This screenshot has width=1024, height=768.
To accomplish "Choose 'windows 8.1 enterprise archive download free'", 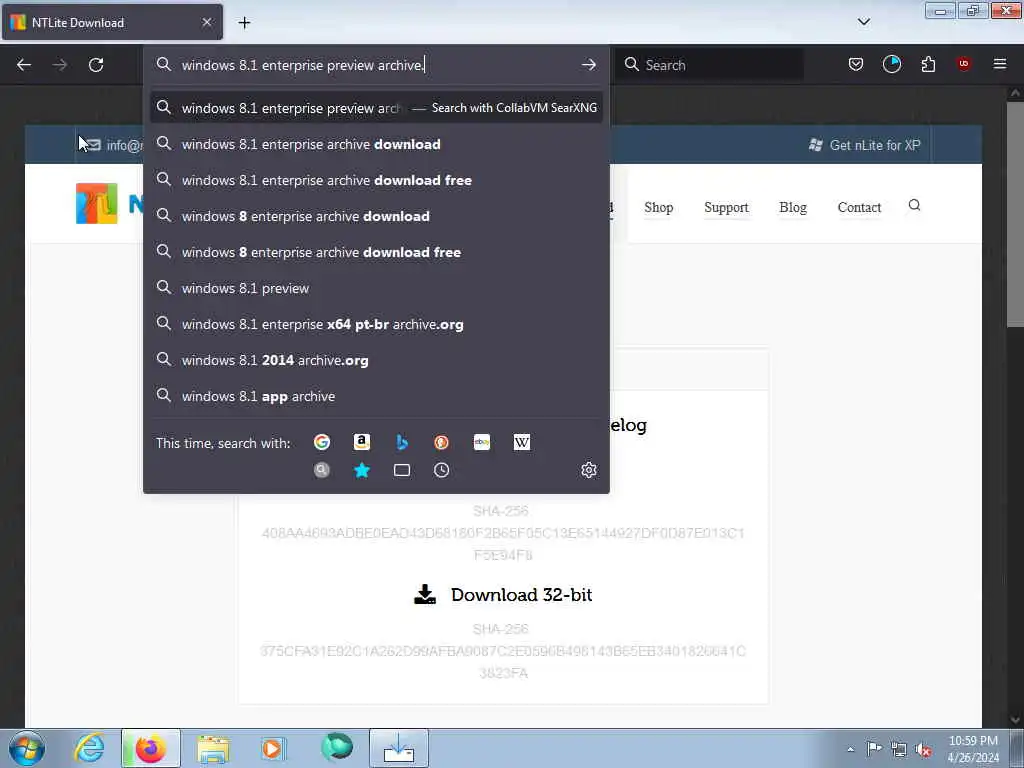I will point(377,180).
